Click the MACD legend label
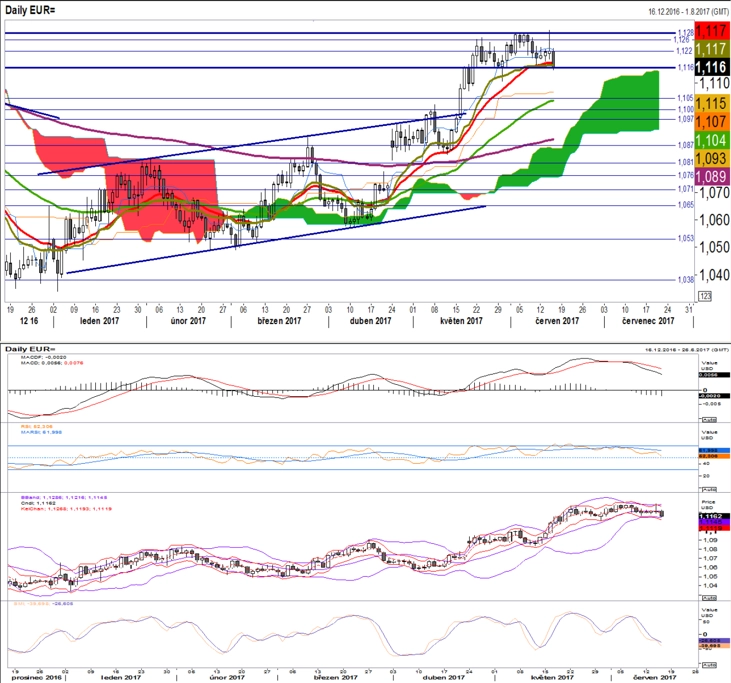Image resolution: width=731 pixels, height=683 pixels. pyautogui.click(x=52, y=362)
